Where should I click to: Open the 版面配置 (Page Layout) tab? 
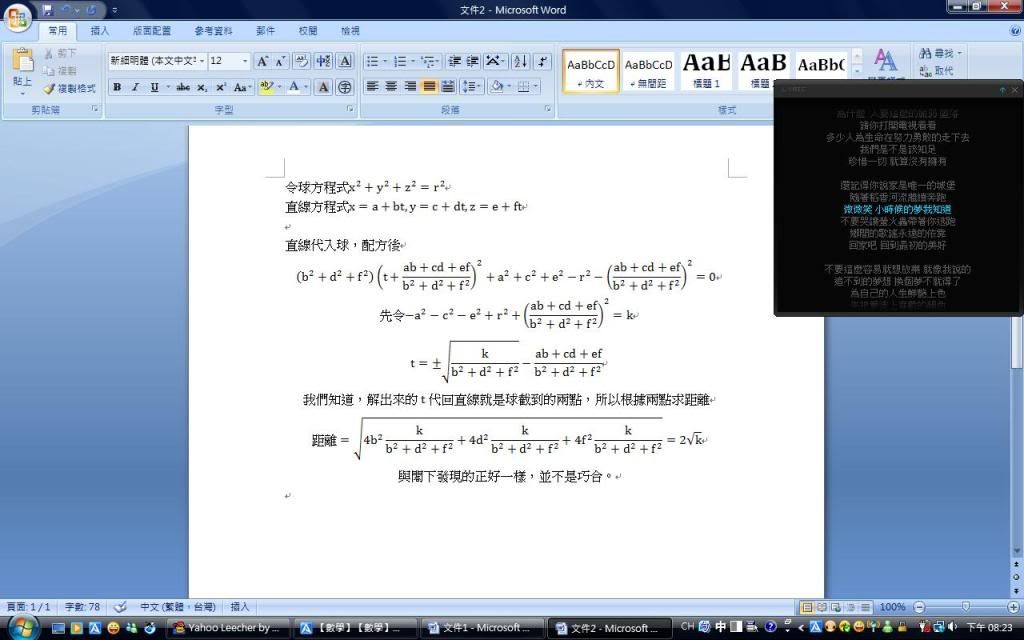coord(152,31)
